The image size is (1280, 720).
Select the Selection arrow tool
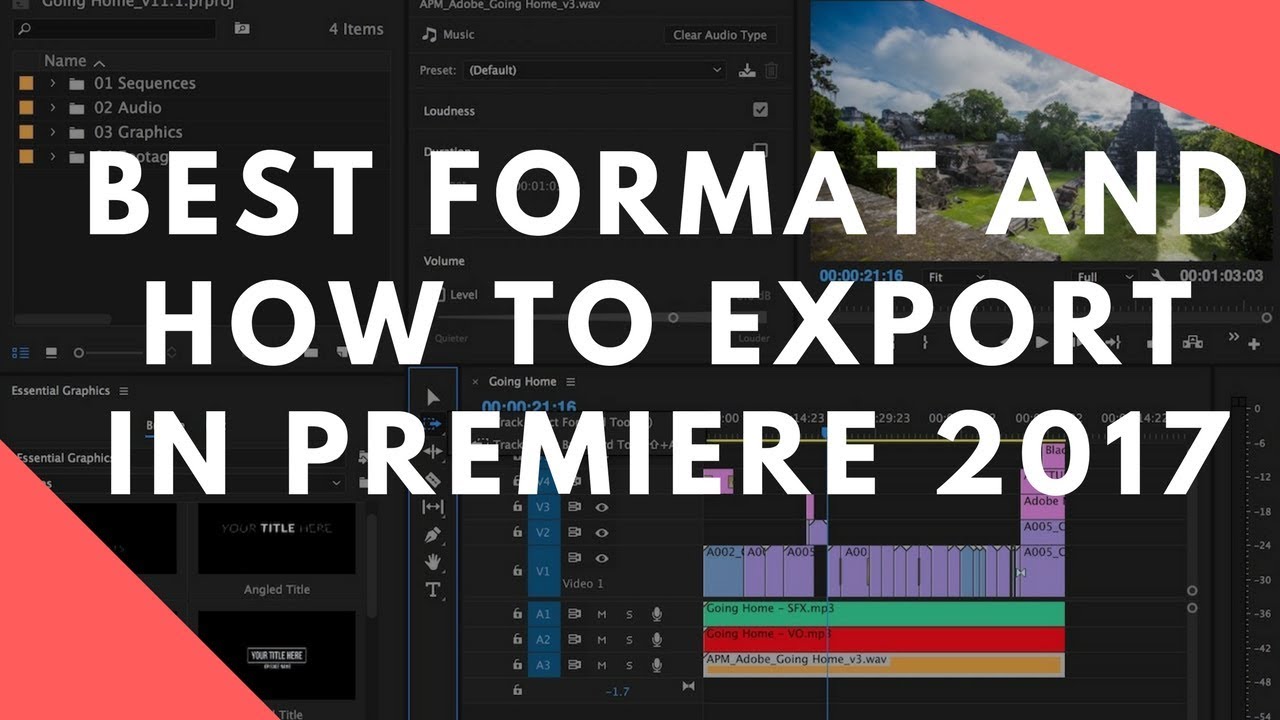(433, 398)
